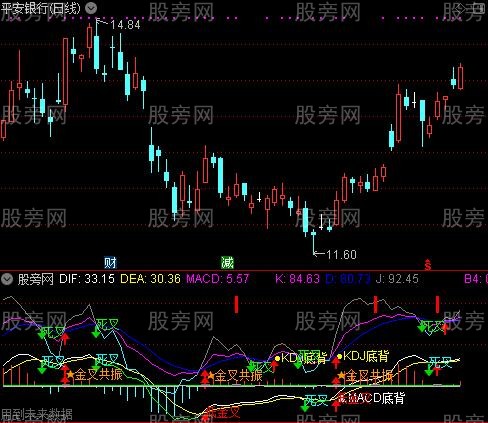This screenshot has height=423, width=488.
Task: Select the B4 readout in the indicator header
Action: [476, 279]
